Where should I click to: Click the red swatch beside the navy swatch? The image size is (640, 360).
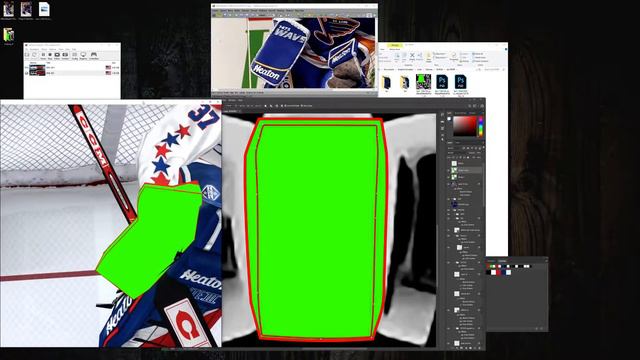click(498, 272)
